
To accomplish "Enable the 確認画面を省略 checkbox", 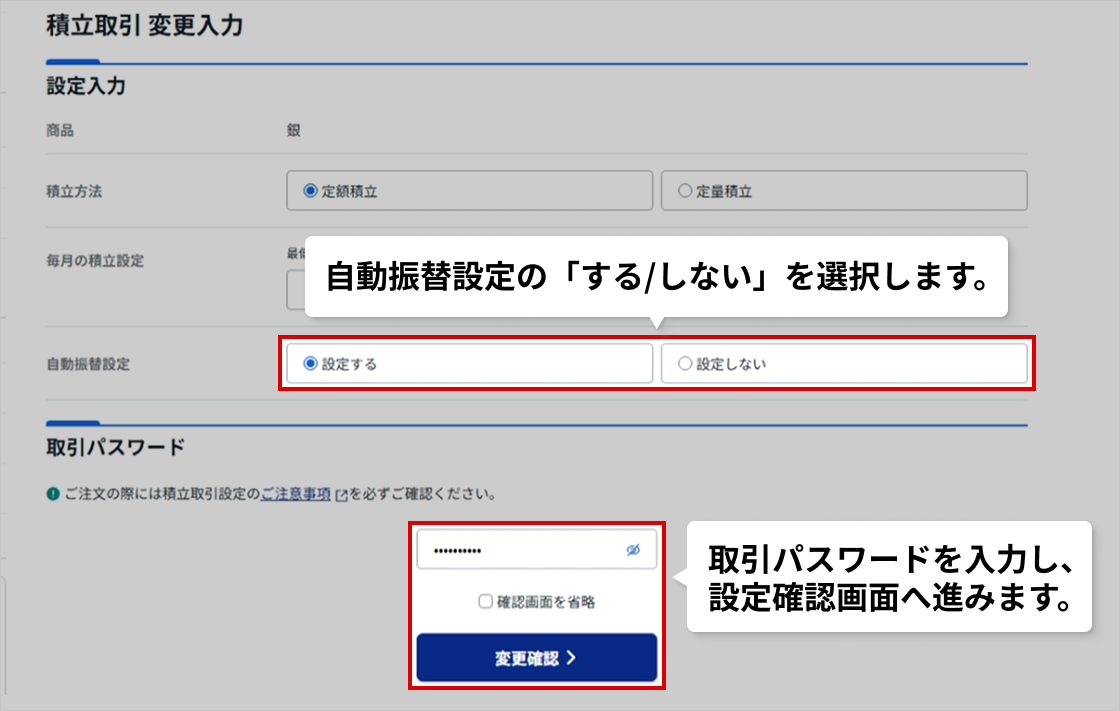I will [486, 602].
